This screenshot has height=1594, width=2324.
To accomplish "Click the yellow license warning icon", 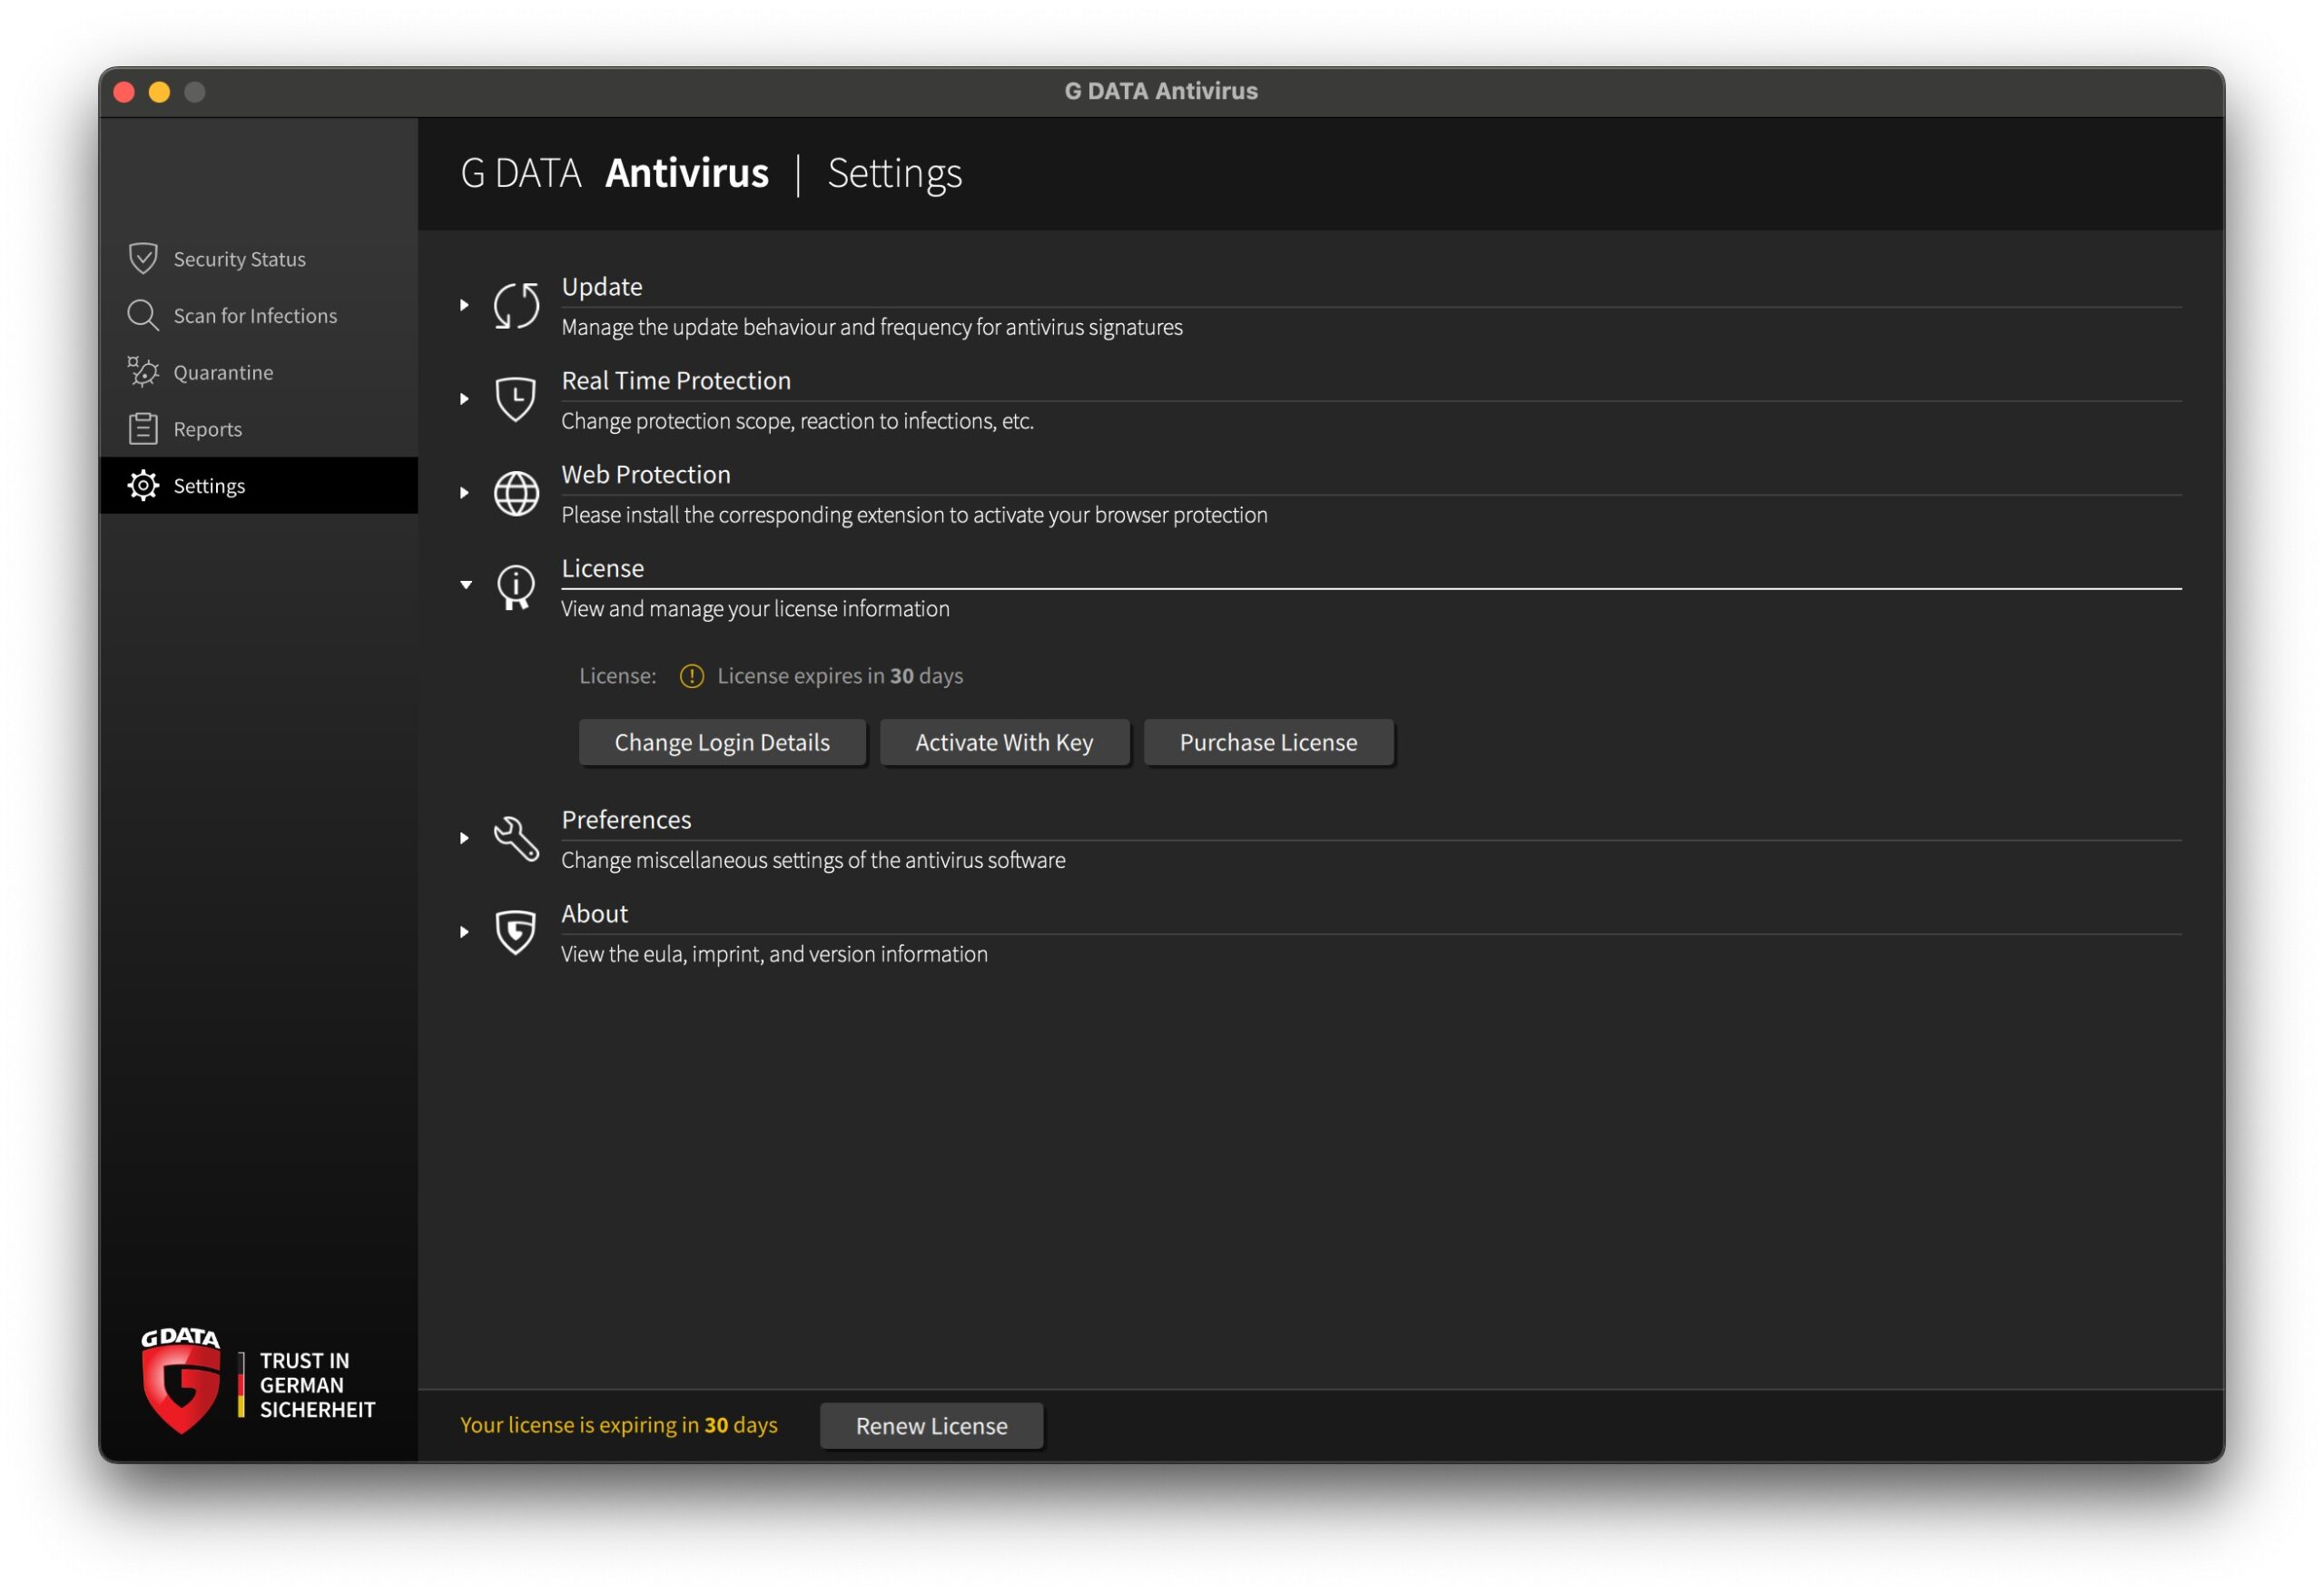I will (692, 677).
